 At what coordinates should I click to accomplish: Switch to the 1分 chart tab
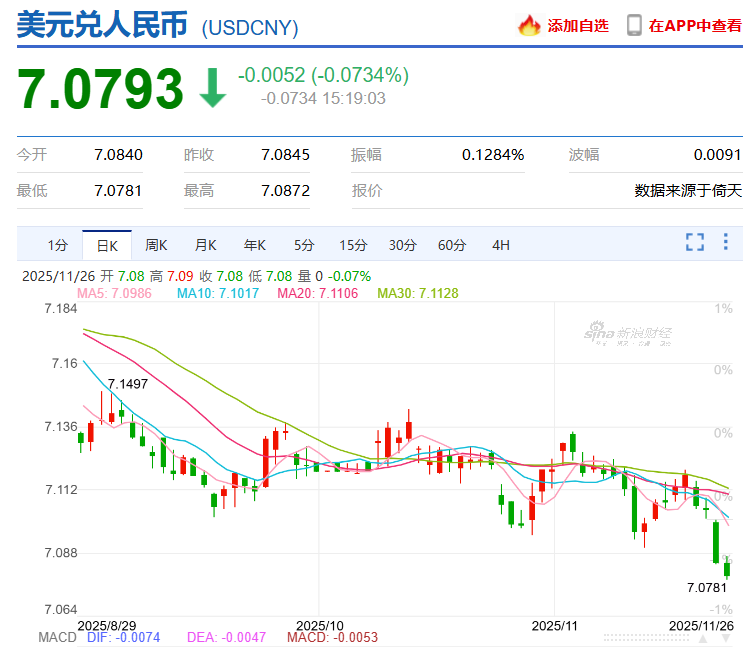(57, 245)
